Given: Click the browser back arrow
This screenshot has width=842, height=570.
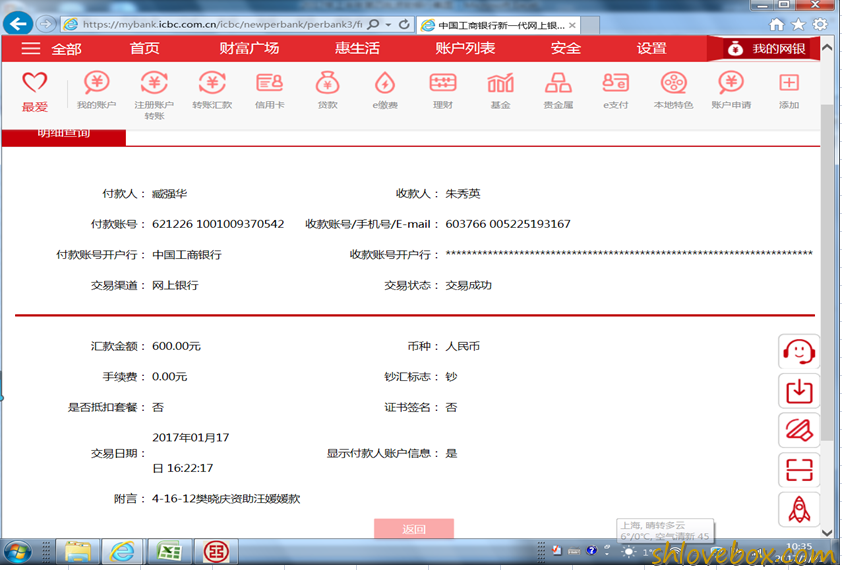Looking at the screenshot, I should coord(18,24).
